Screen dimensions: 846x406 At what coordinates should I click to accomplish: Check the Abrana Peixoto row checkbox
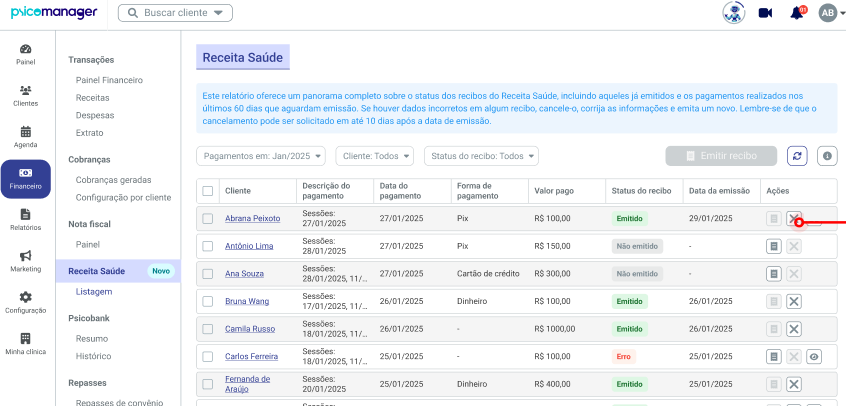pyautogui.click(x=208, y=219)
